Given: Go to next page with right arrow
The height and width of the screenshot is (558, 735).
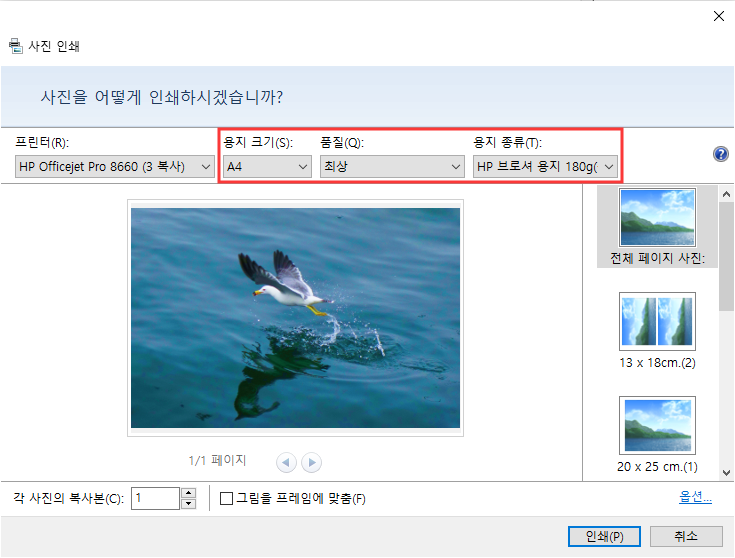Looking at the screenshot, I should pyautogui.click(x=311, y=463).
